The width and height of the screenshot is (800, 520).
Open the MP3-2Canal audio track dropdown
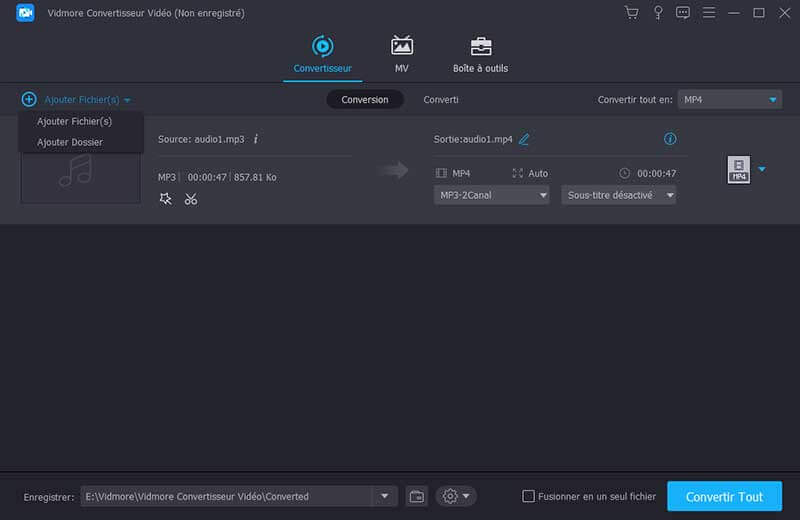point(491,195)
